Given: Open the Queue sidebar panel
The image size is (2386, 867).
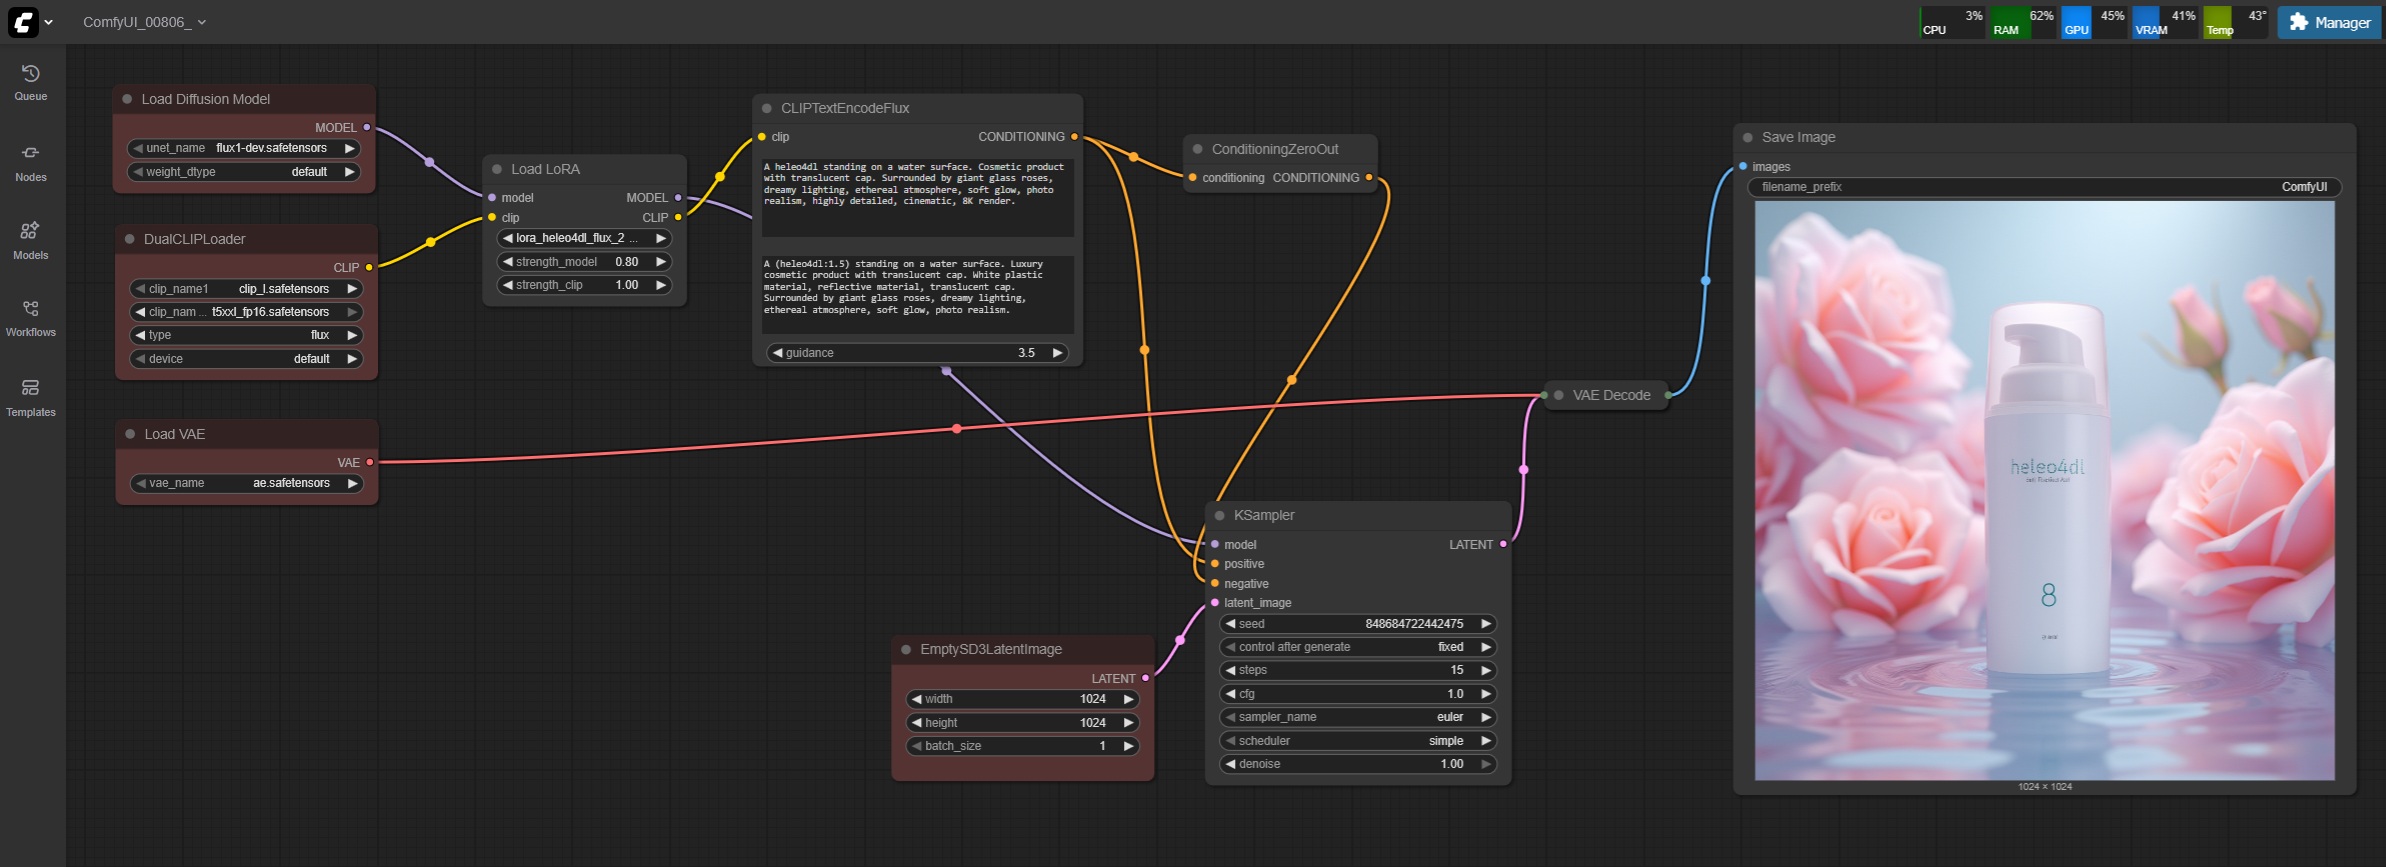Looking at the screenshot, I should coord(31,83).
